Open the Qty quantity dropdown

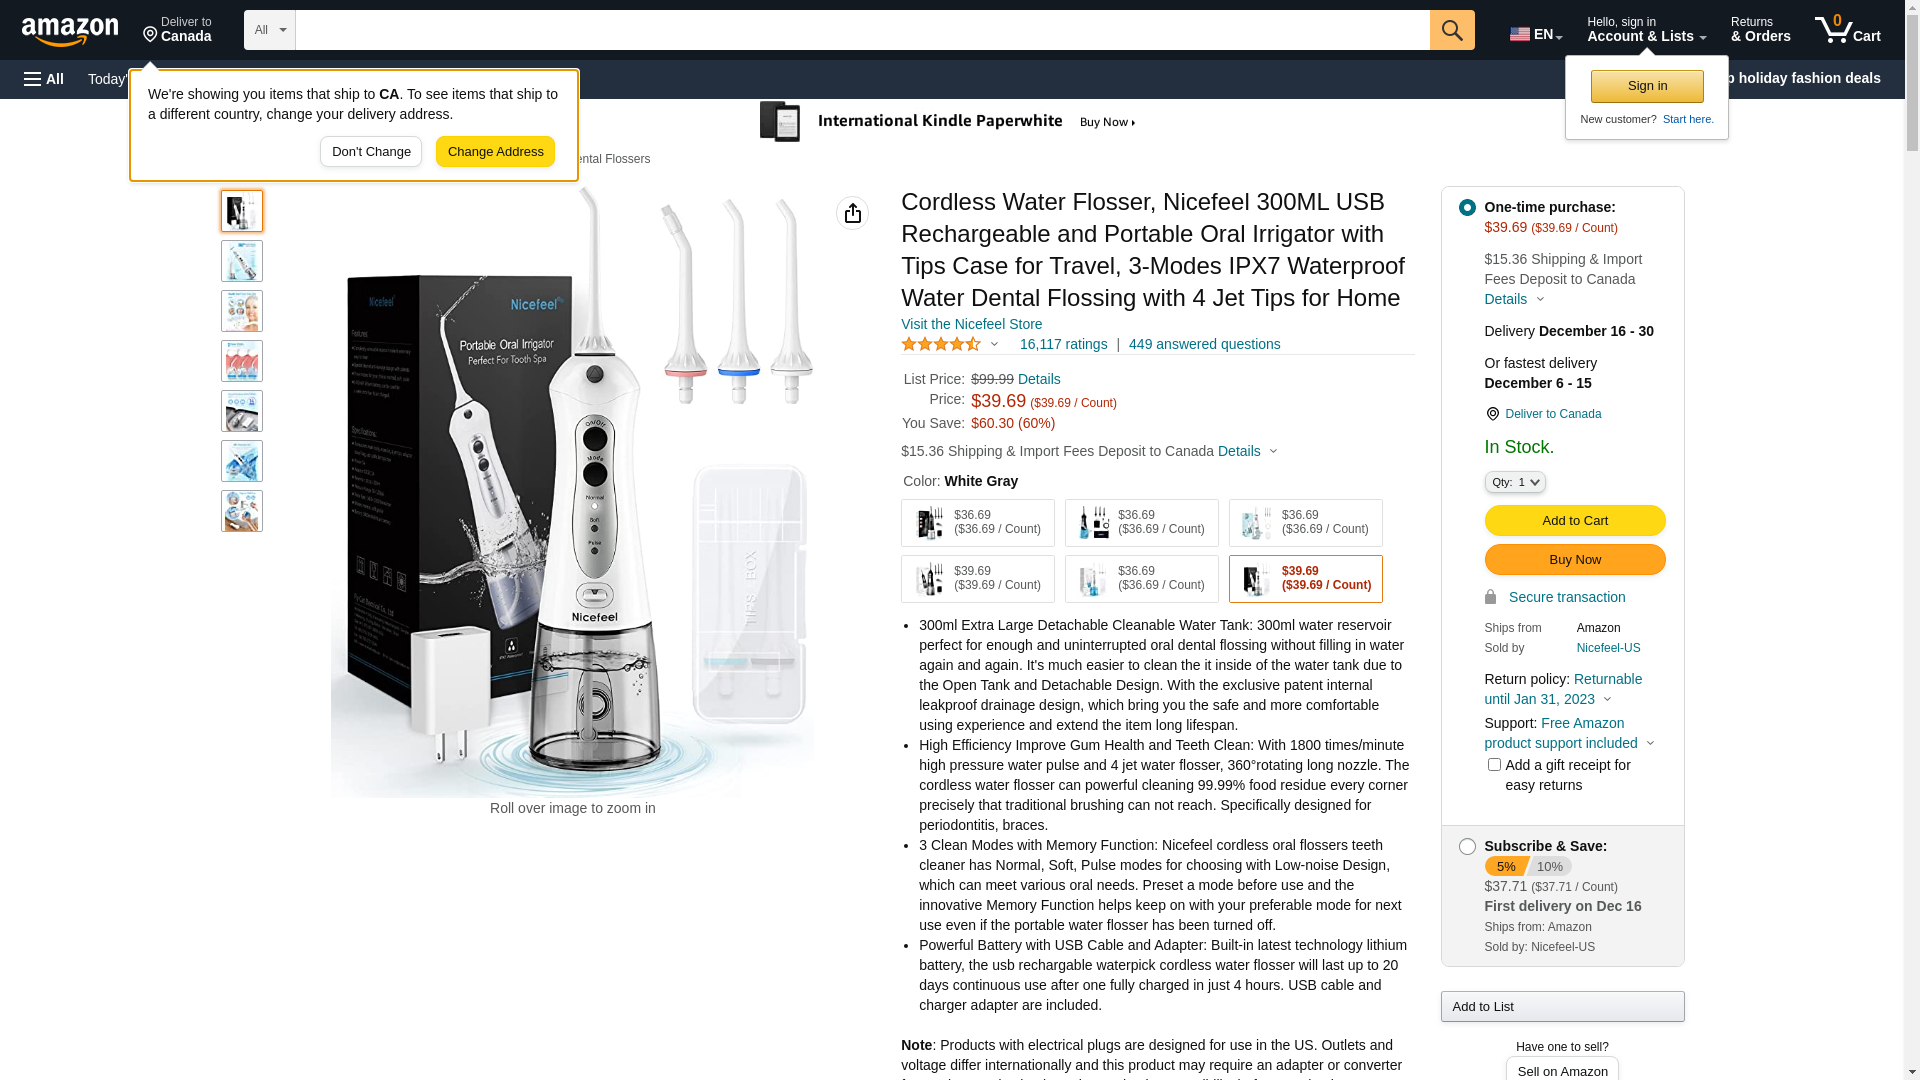(1515, 482)
